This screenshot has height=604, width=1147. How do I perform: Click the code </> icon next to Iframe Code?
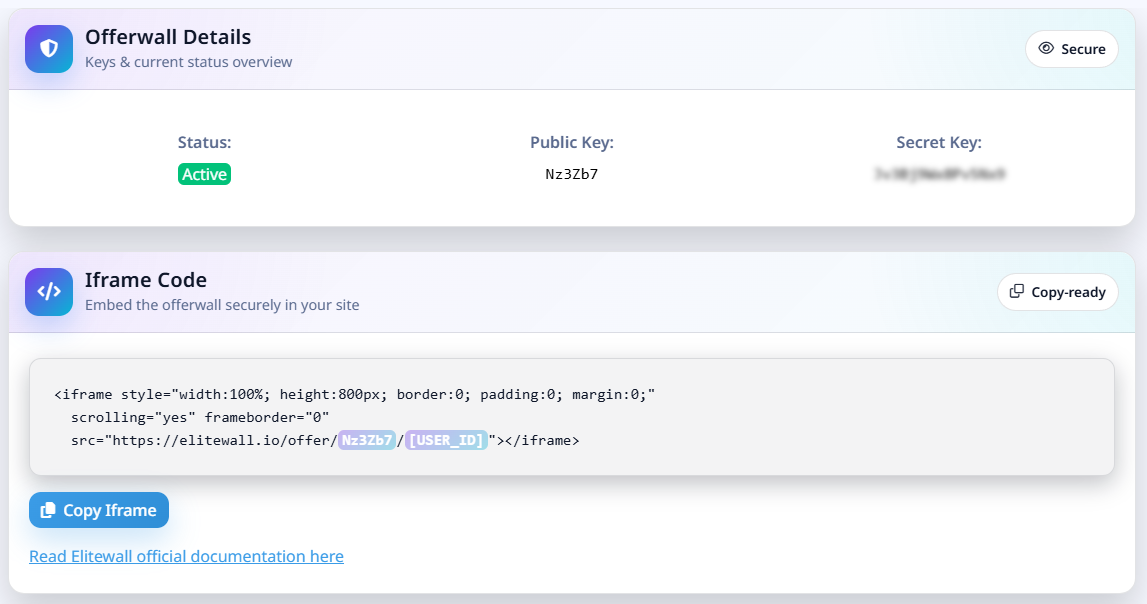point(48,292)
